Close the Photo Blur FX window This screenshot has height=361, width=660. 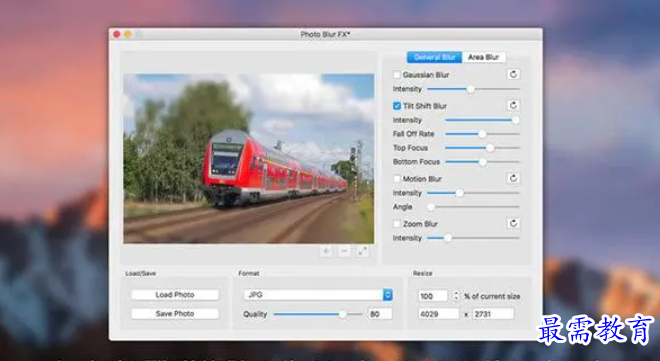pos(117,34)
